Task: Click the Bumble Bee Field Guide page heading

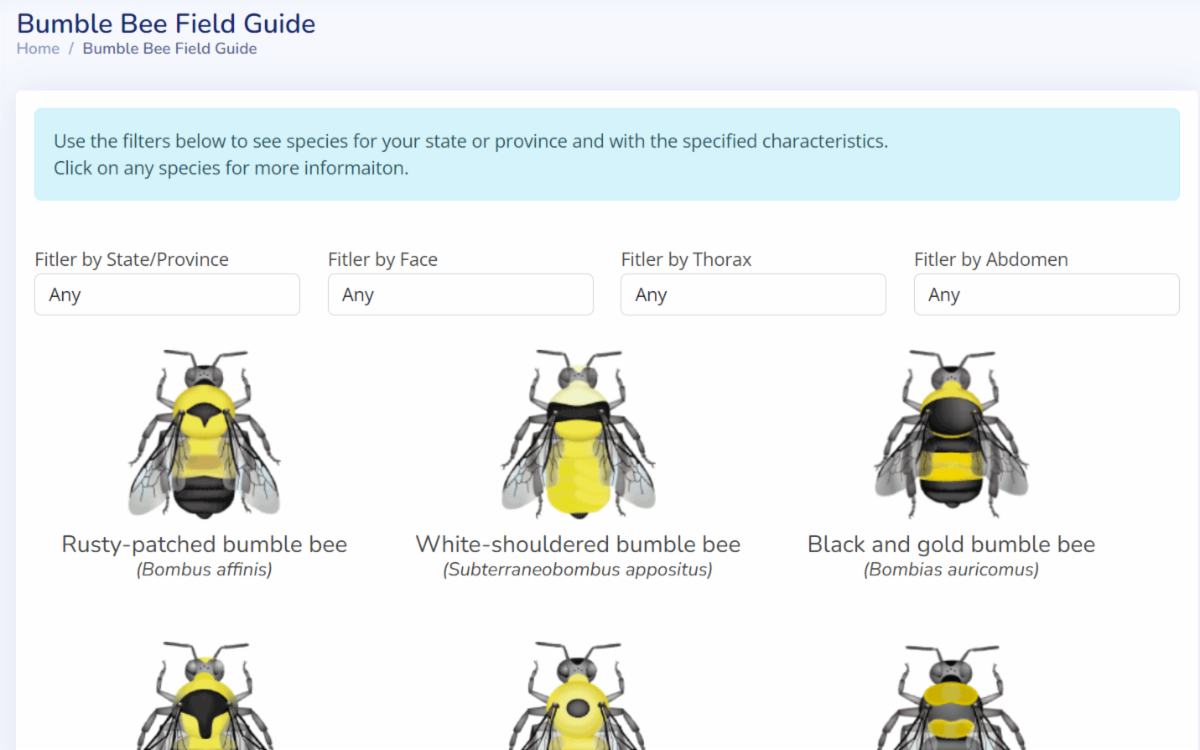Action: point(166,23)
